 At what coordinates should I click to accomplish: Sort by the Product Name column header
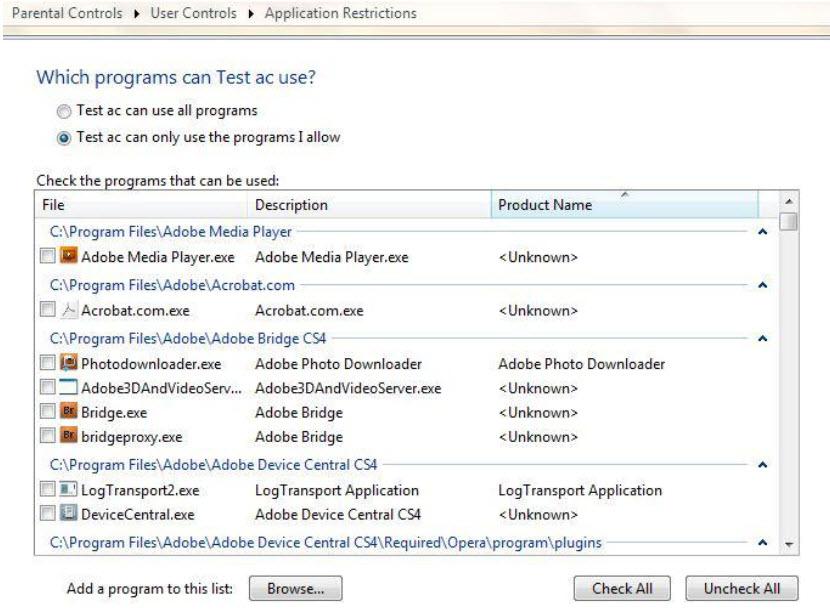(625, 205)
